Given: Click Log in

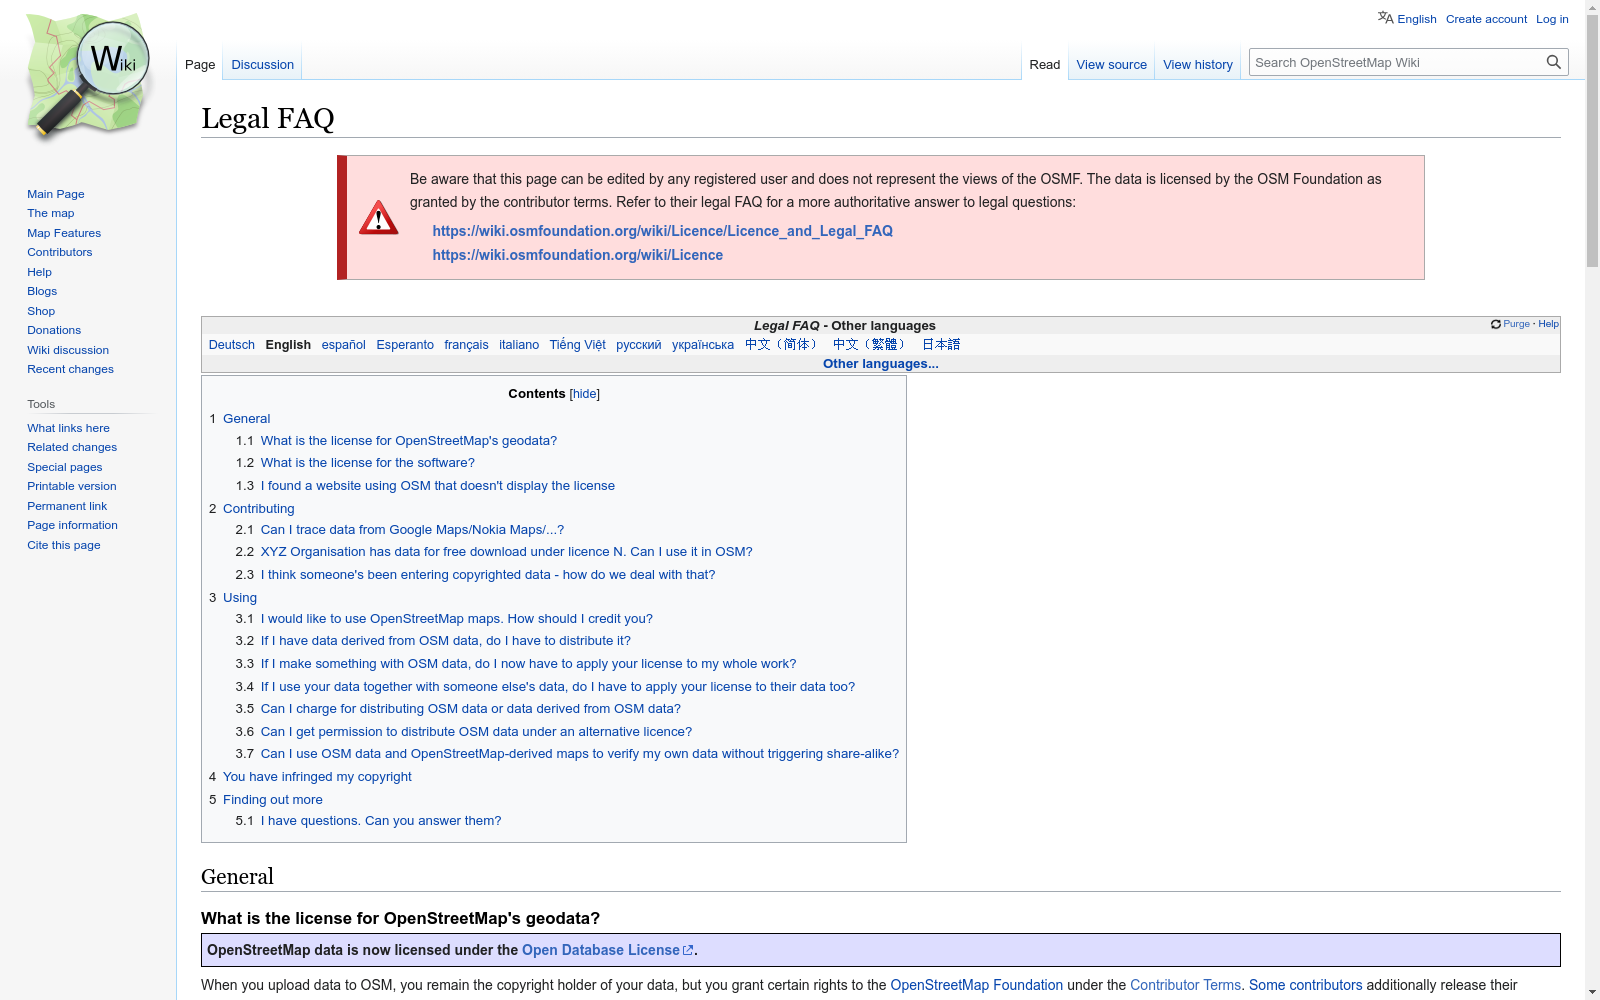Looking at the screenshot, I should click(x=1552, y=19).
